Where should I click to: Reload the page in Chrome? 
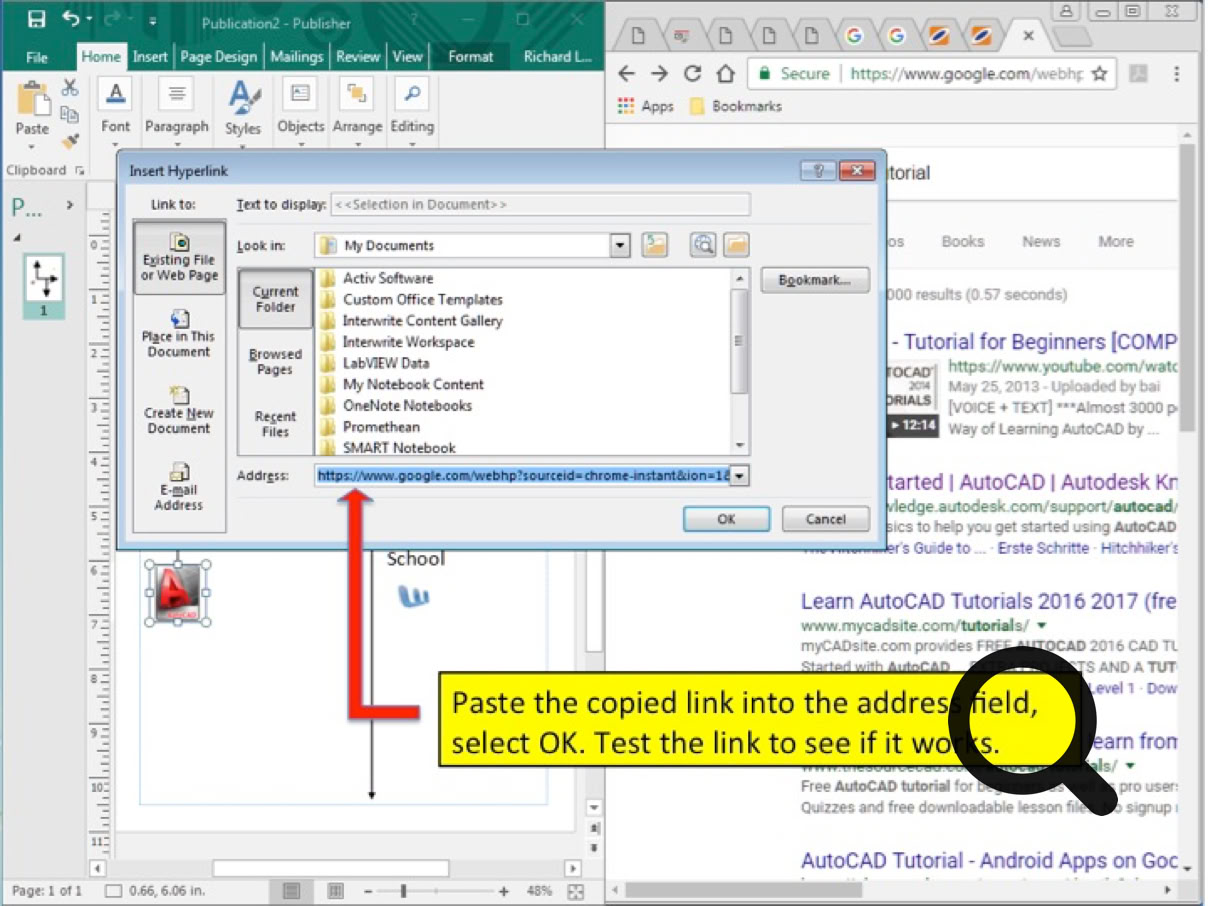tap(692, 73)
